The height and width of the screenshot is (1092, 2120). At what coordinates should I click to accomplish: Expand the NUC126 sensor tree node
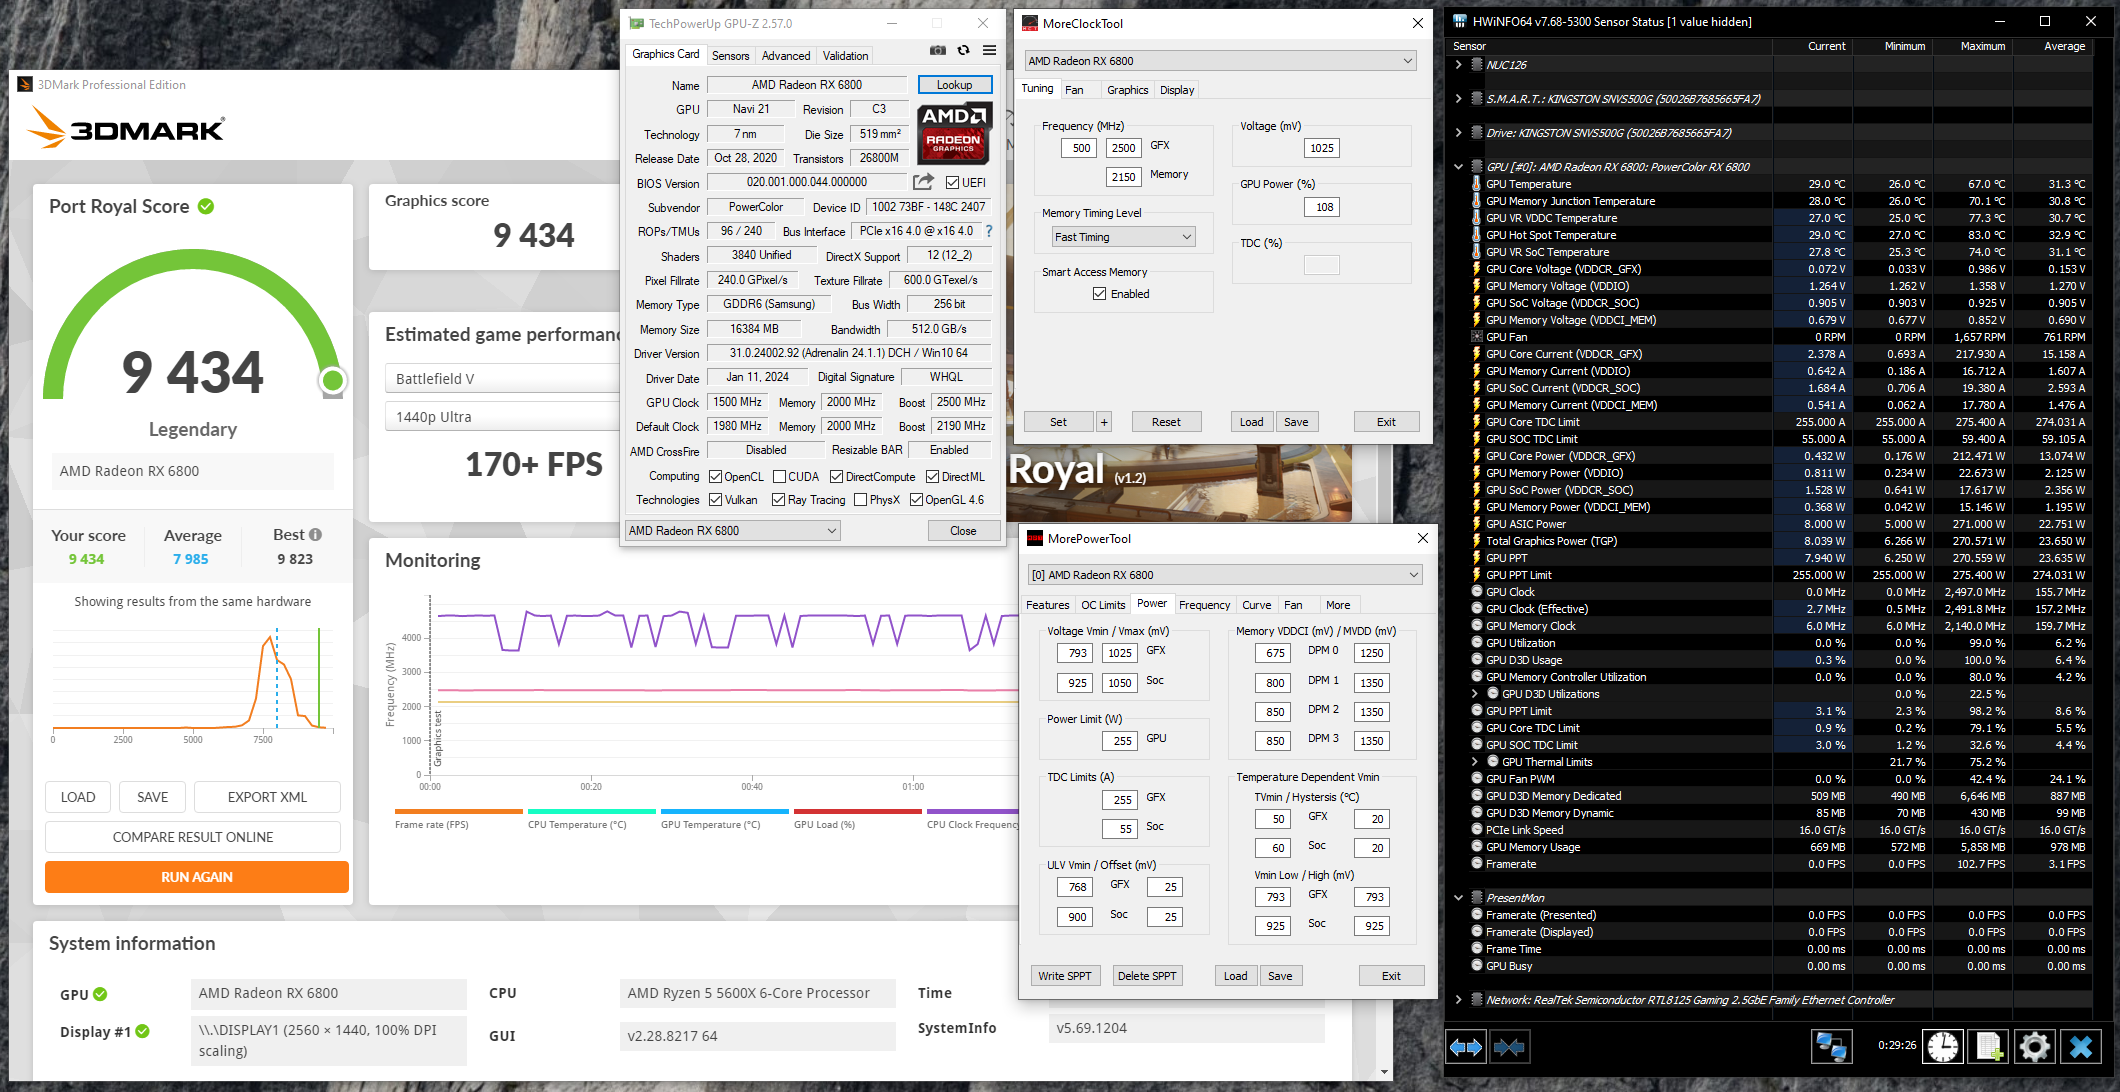coord(1459,65)
